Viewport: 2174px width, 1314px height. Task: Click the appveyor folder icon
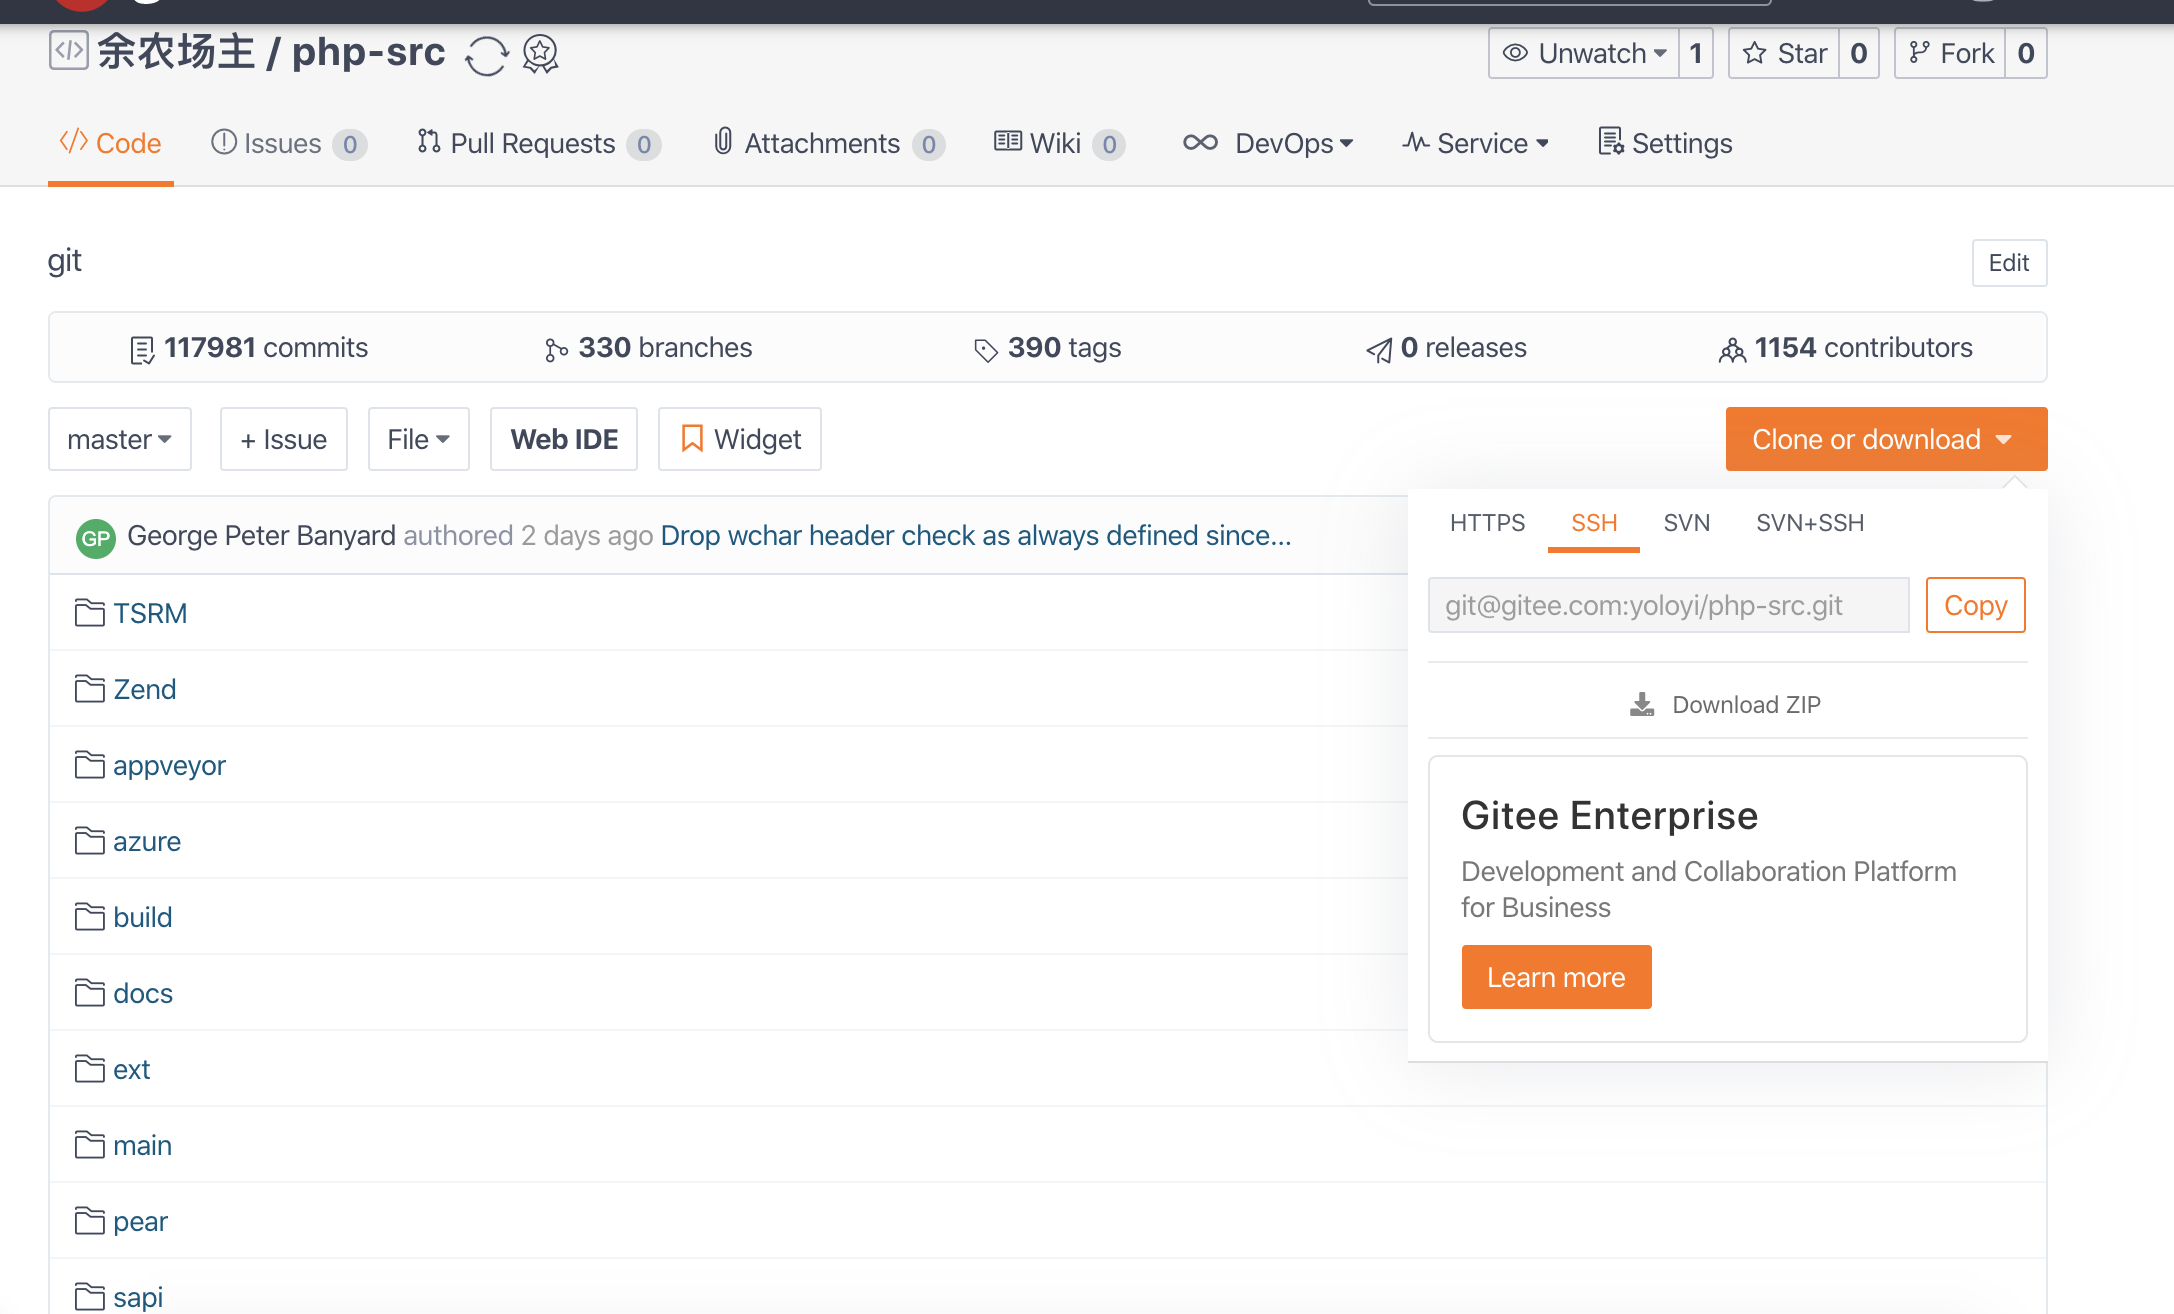pos(90,765)
